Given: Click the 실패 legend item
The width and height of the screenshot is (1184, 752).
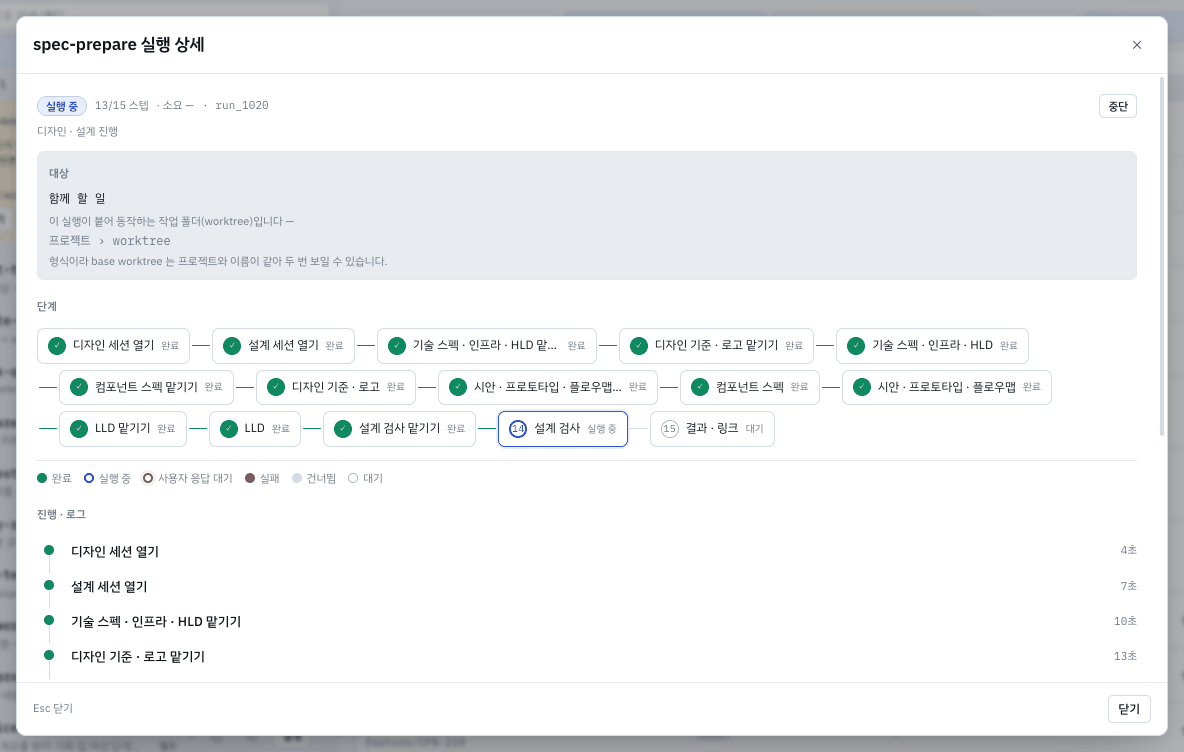Looking at the screenshot, I should pyautogui.click(x=262, y=479).
